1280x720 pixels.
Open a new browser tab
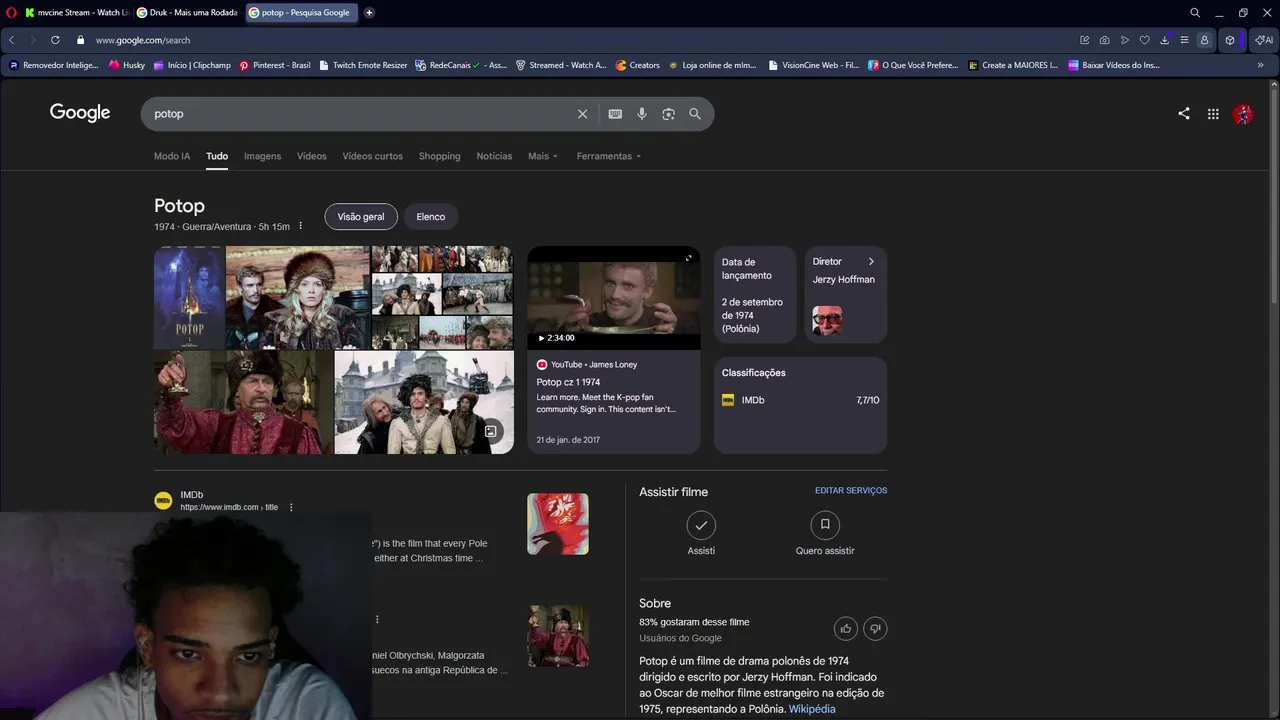(x=369, y=12)
